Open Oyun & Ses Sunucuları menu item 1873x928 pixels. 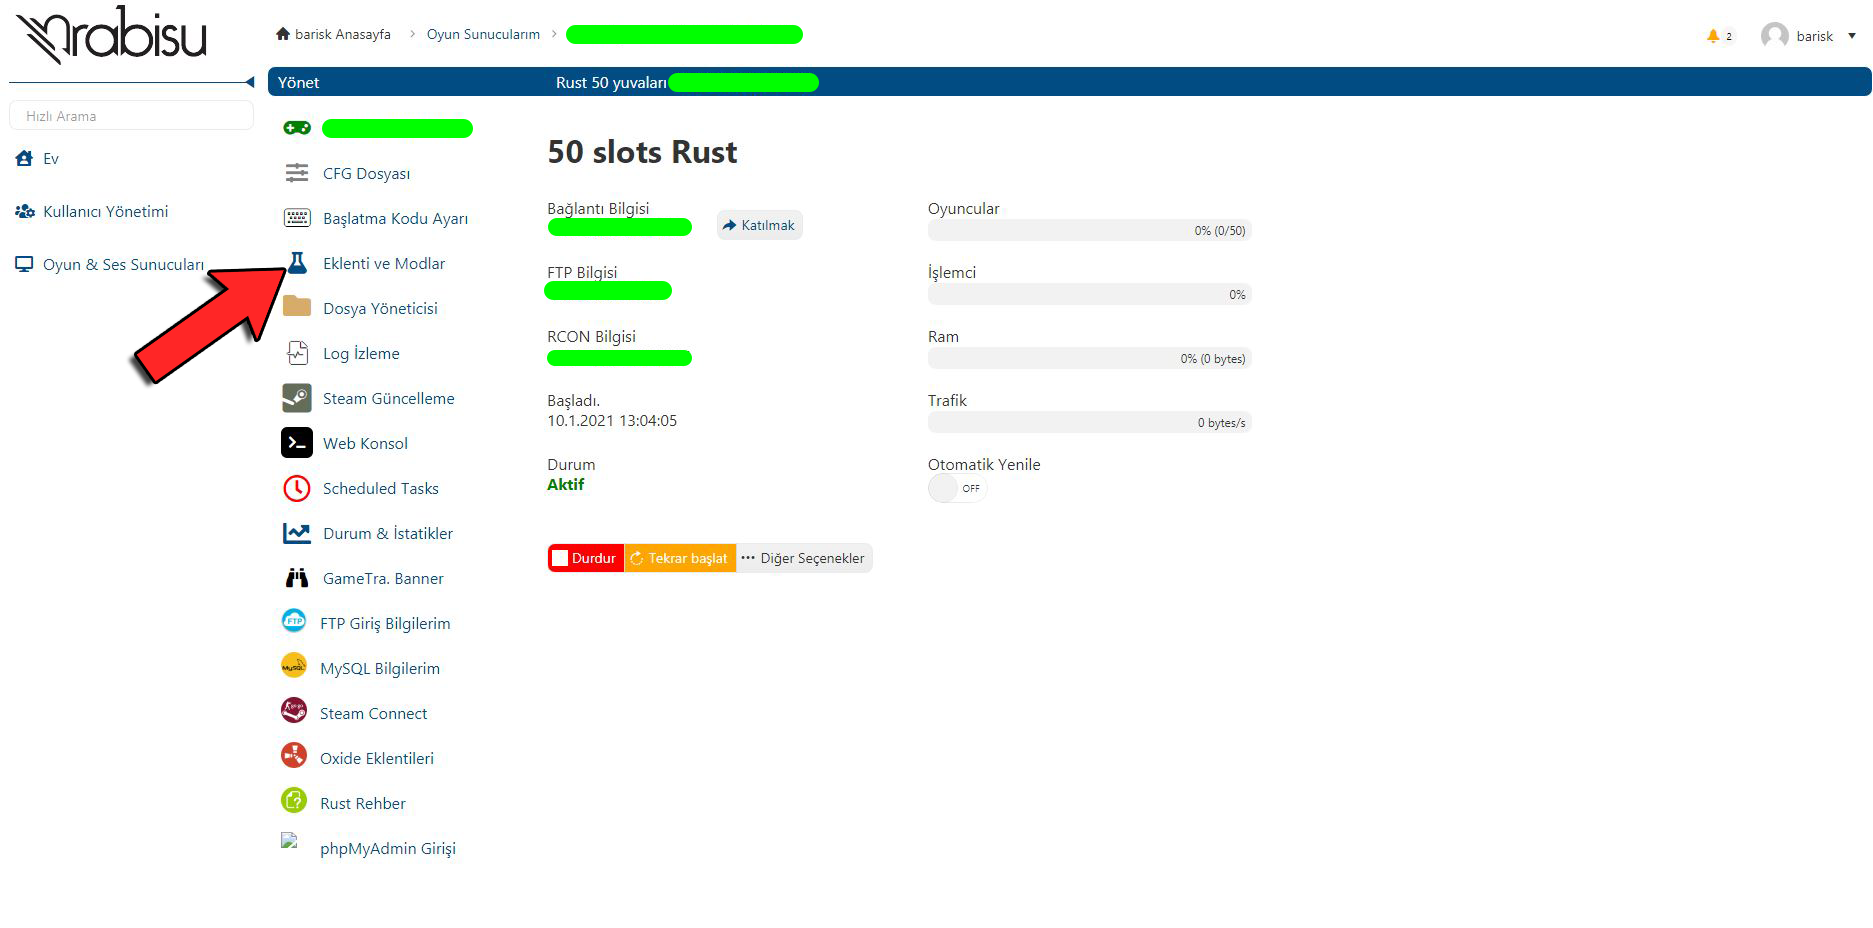point(123,264)
